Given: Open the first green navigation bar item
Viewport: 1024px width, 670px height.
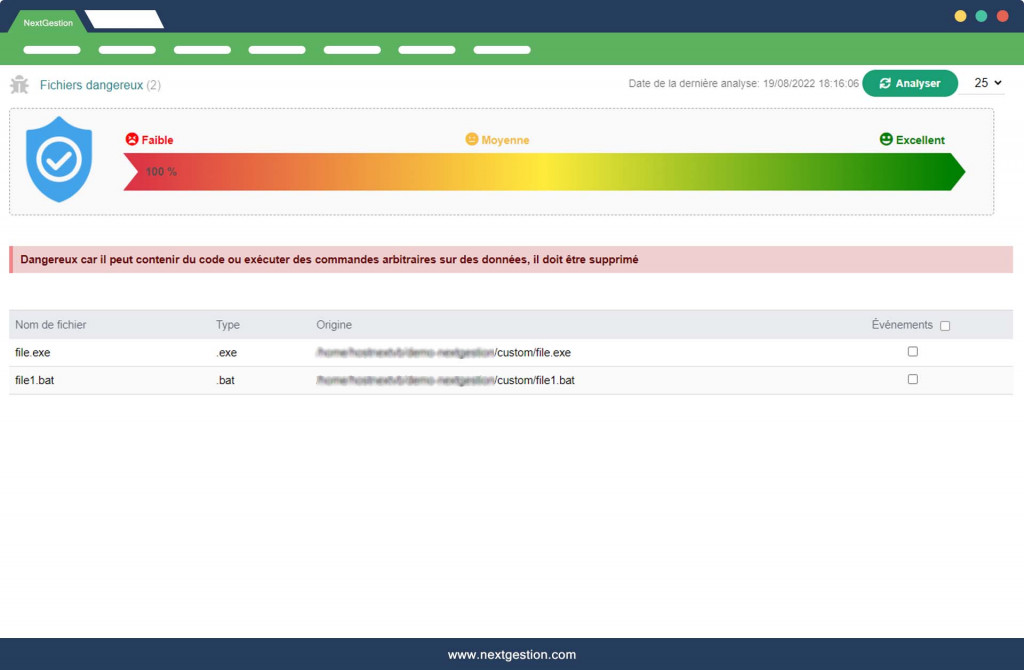Looking at the screenshot, I should [52, 50].
